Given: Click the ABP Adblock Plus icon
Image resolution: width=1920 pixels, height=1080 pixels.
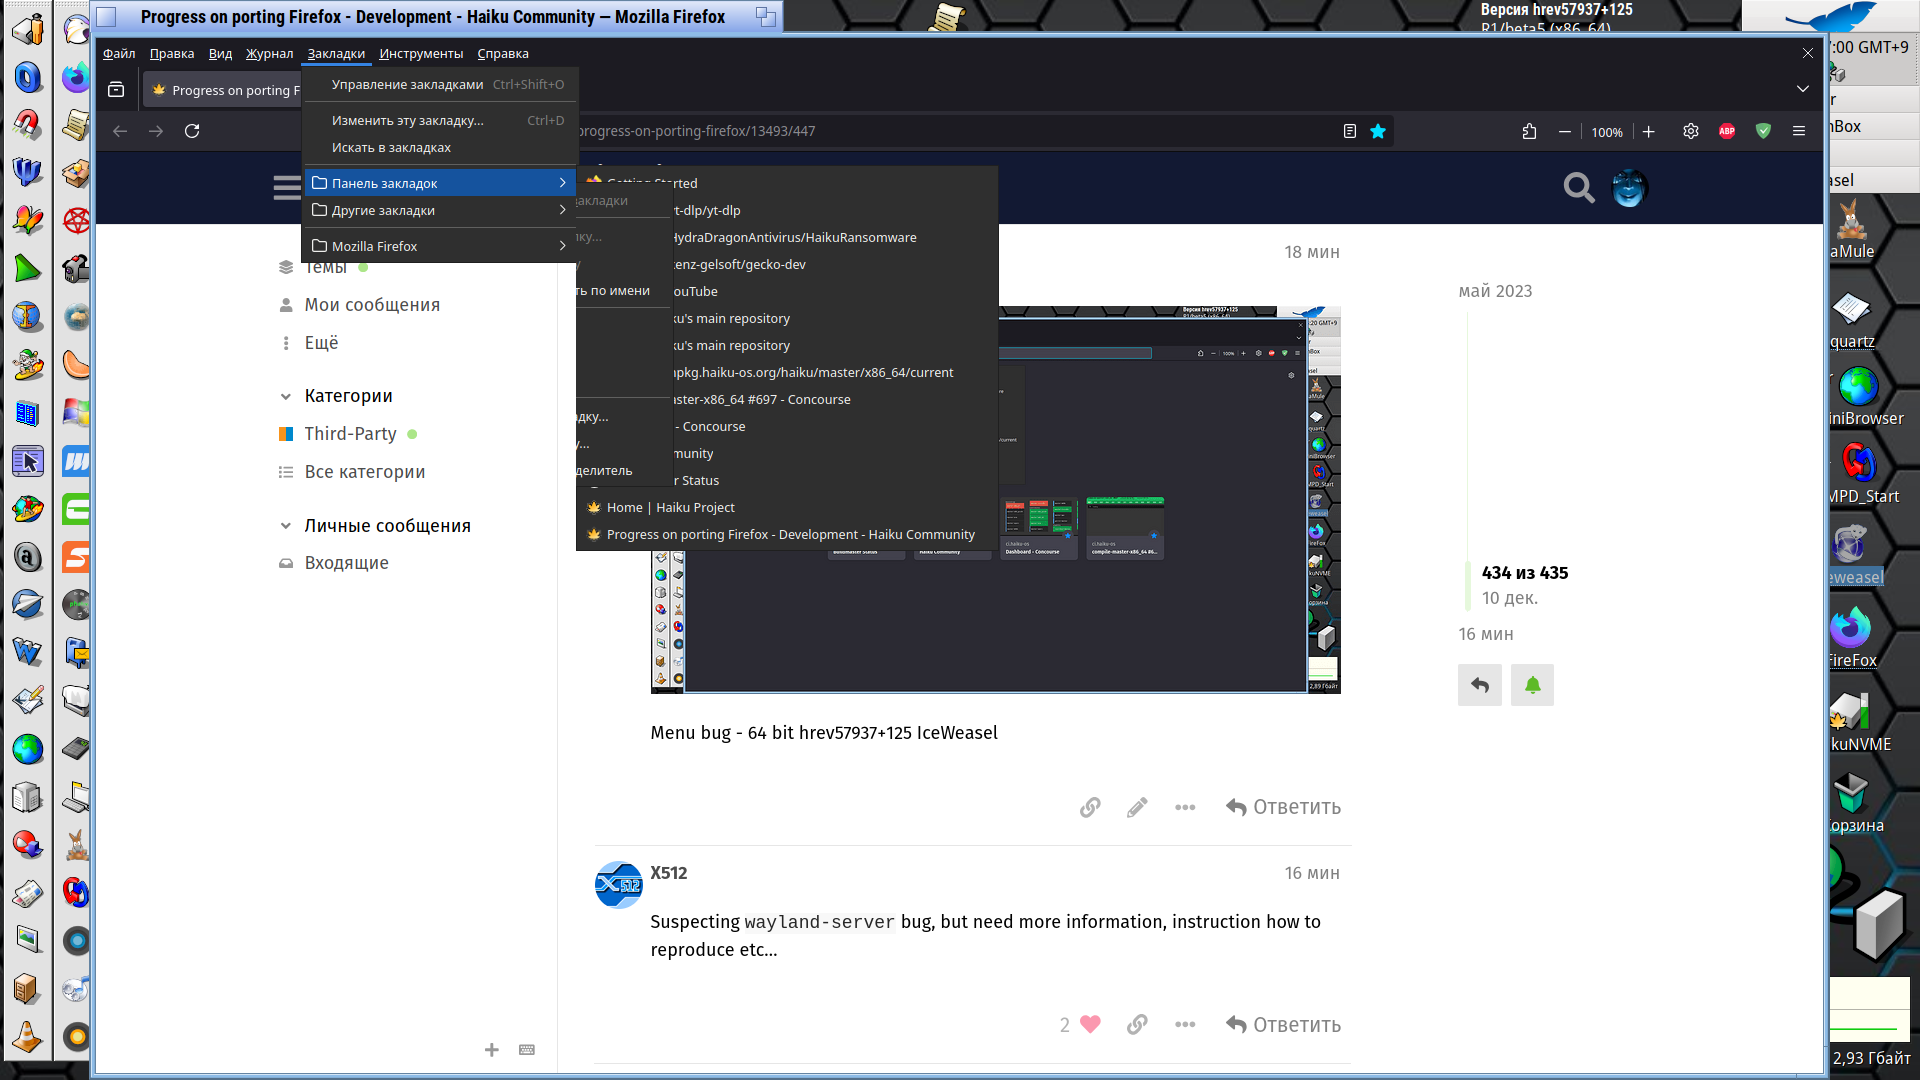Looking at the screenshot, I should click(1727, 131).
